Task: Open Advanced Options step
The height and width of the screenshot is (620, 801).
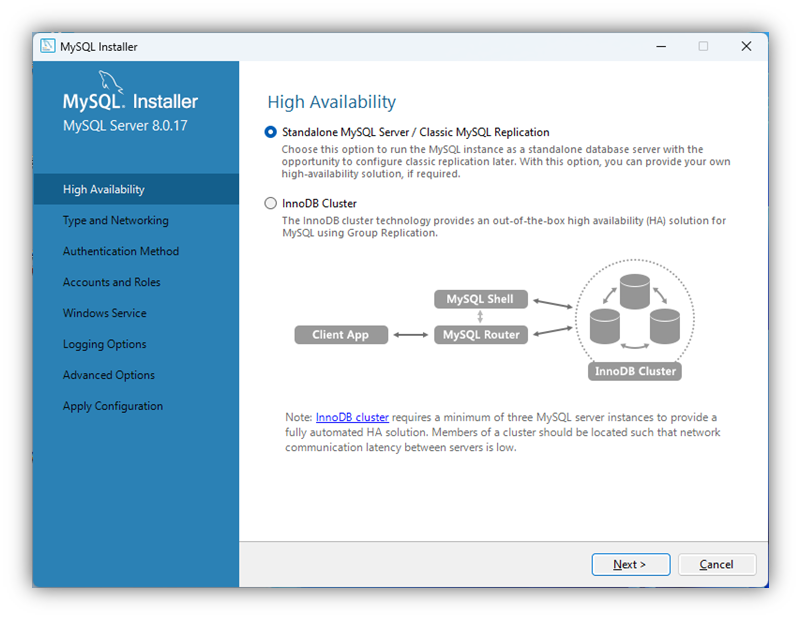Action: tap(108, 375)
